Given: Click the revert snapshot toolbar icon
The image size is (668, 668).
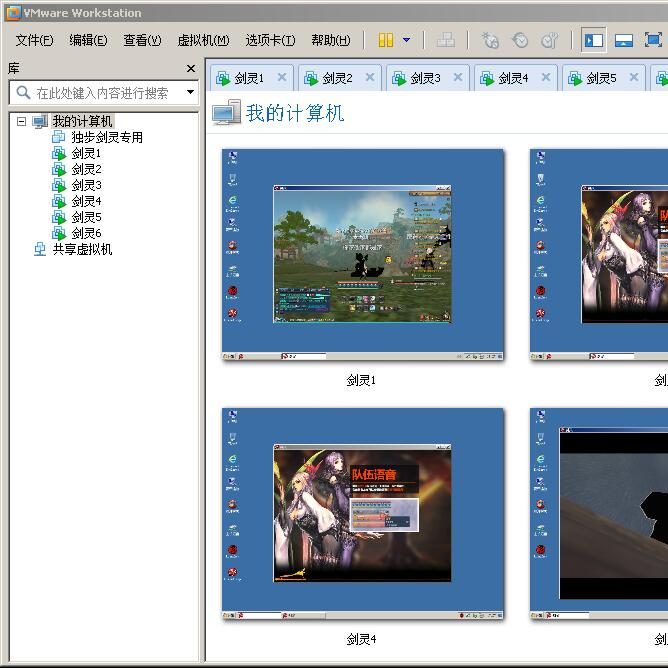Looking at the screenshot, I should pyautogui.click(x=520, y=40).
